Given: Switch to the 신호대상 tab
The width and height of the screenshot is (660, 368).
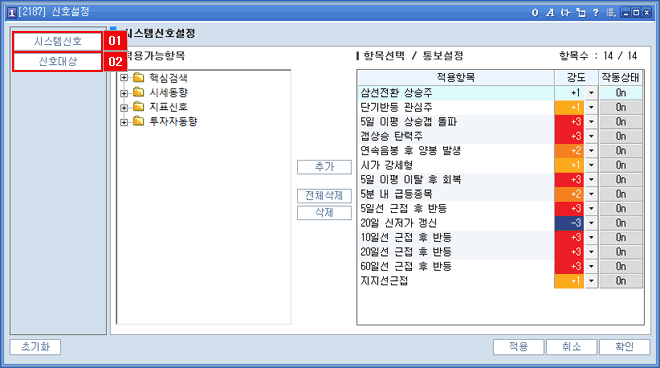Looking at the screenshot, I should pyautogui.click(x=58, y=61).
